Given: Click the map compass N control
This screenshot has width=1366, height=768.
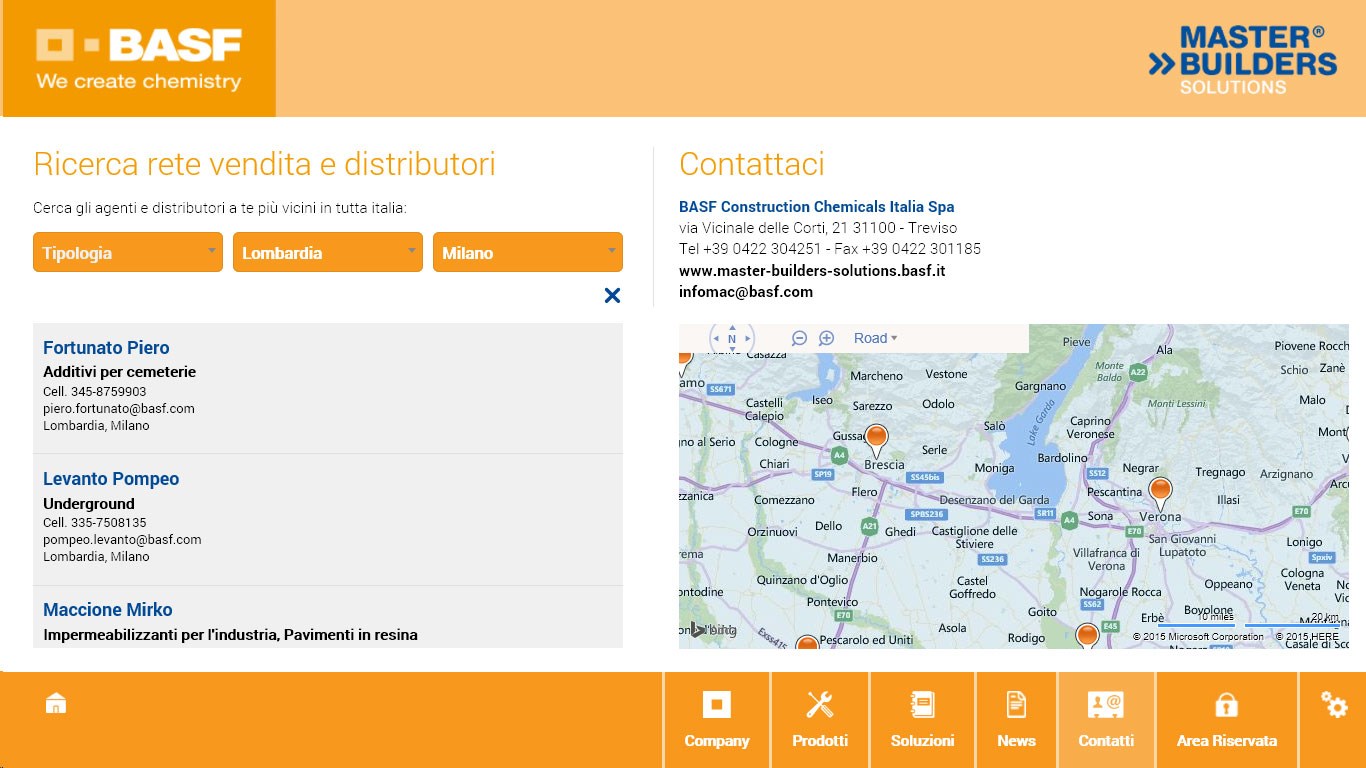Looking at the screenshot, I should [x=732, y=339].
